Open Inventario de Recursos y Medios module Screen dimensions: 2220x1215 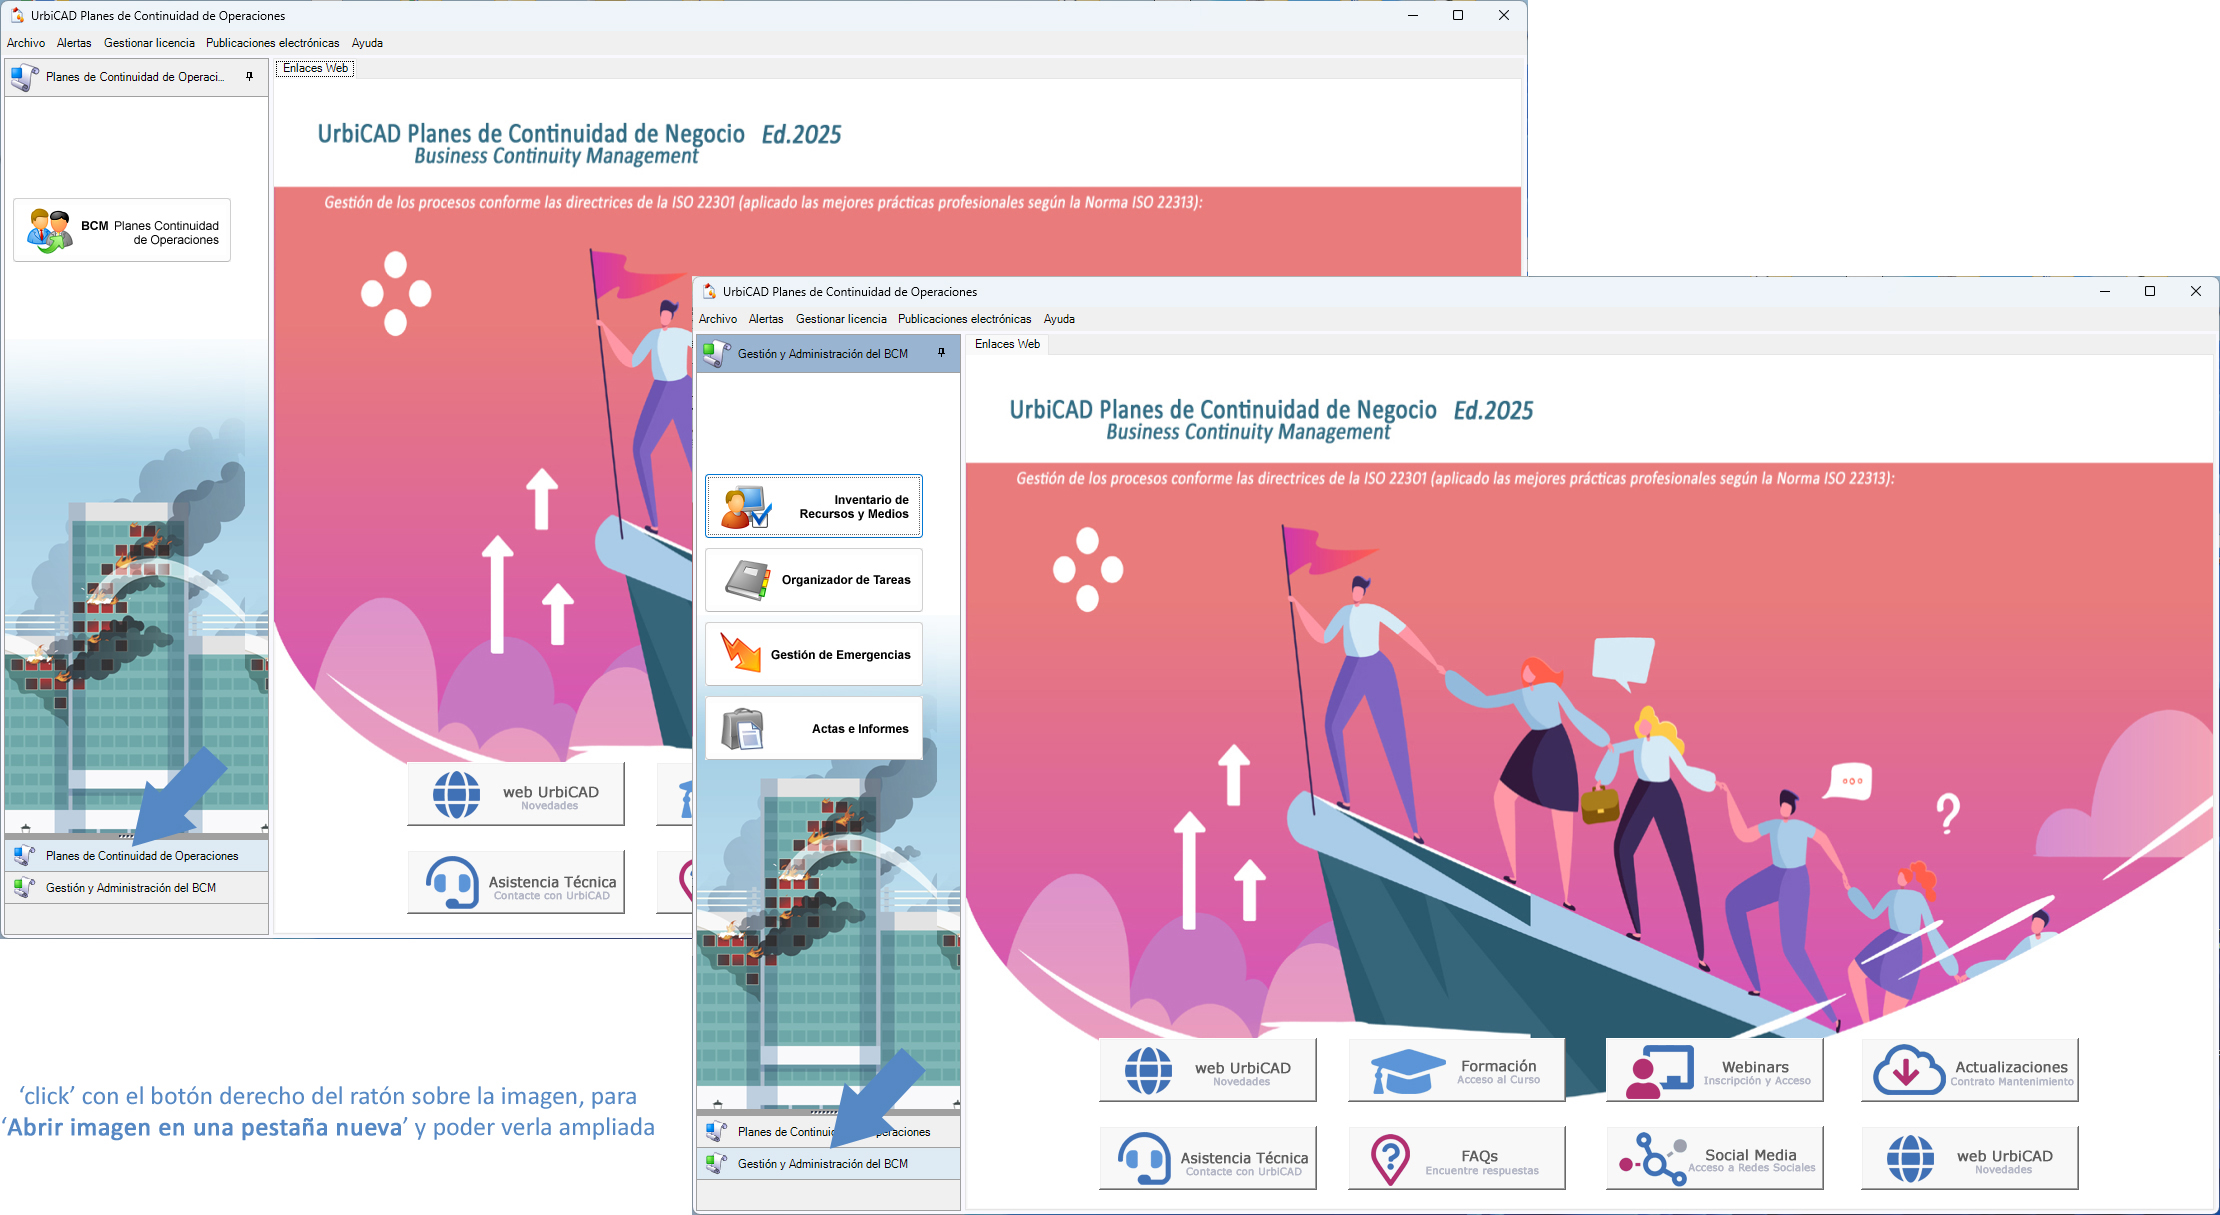point(813,506)
